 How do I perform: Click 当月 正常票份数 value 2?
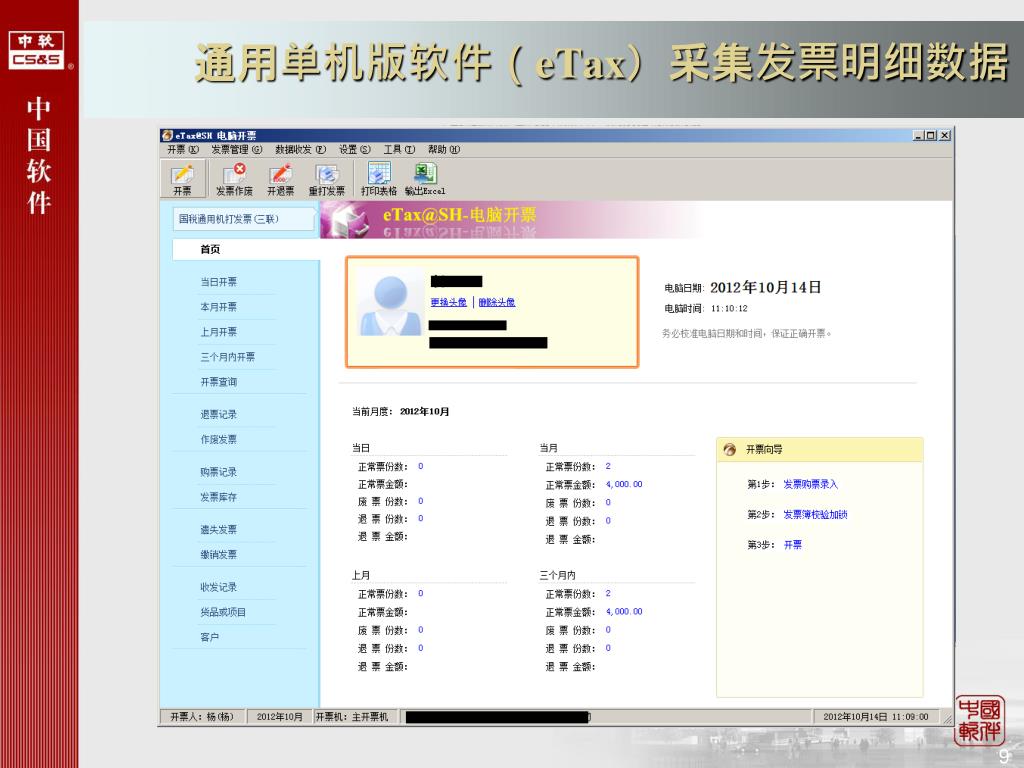[x=608, y=466]
